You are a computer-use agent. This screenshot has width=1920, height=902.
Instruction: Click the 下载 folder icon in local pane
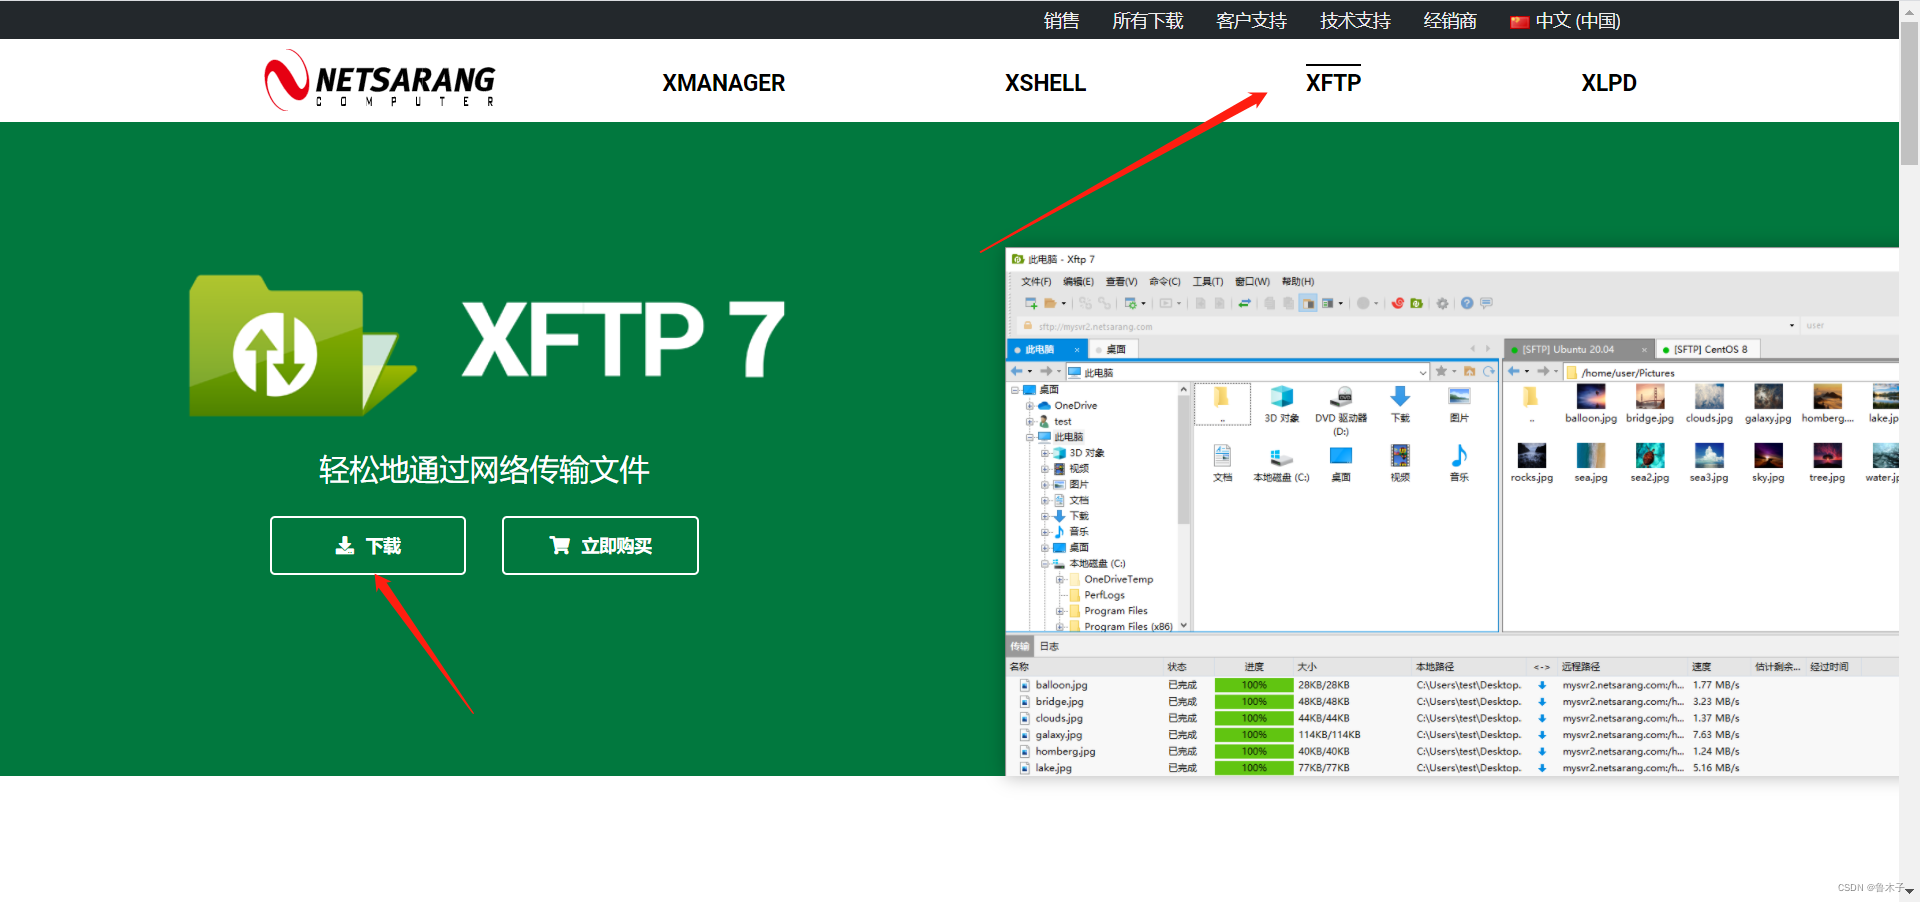(x=1400, y=404)
